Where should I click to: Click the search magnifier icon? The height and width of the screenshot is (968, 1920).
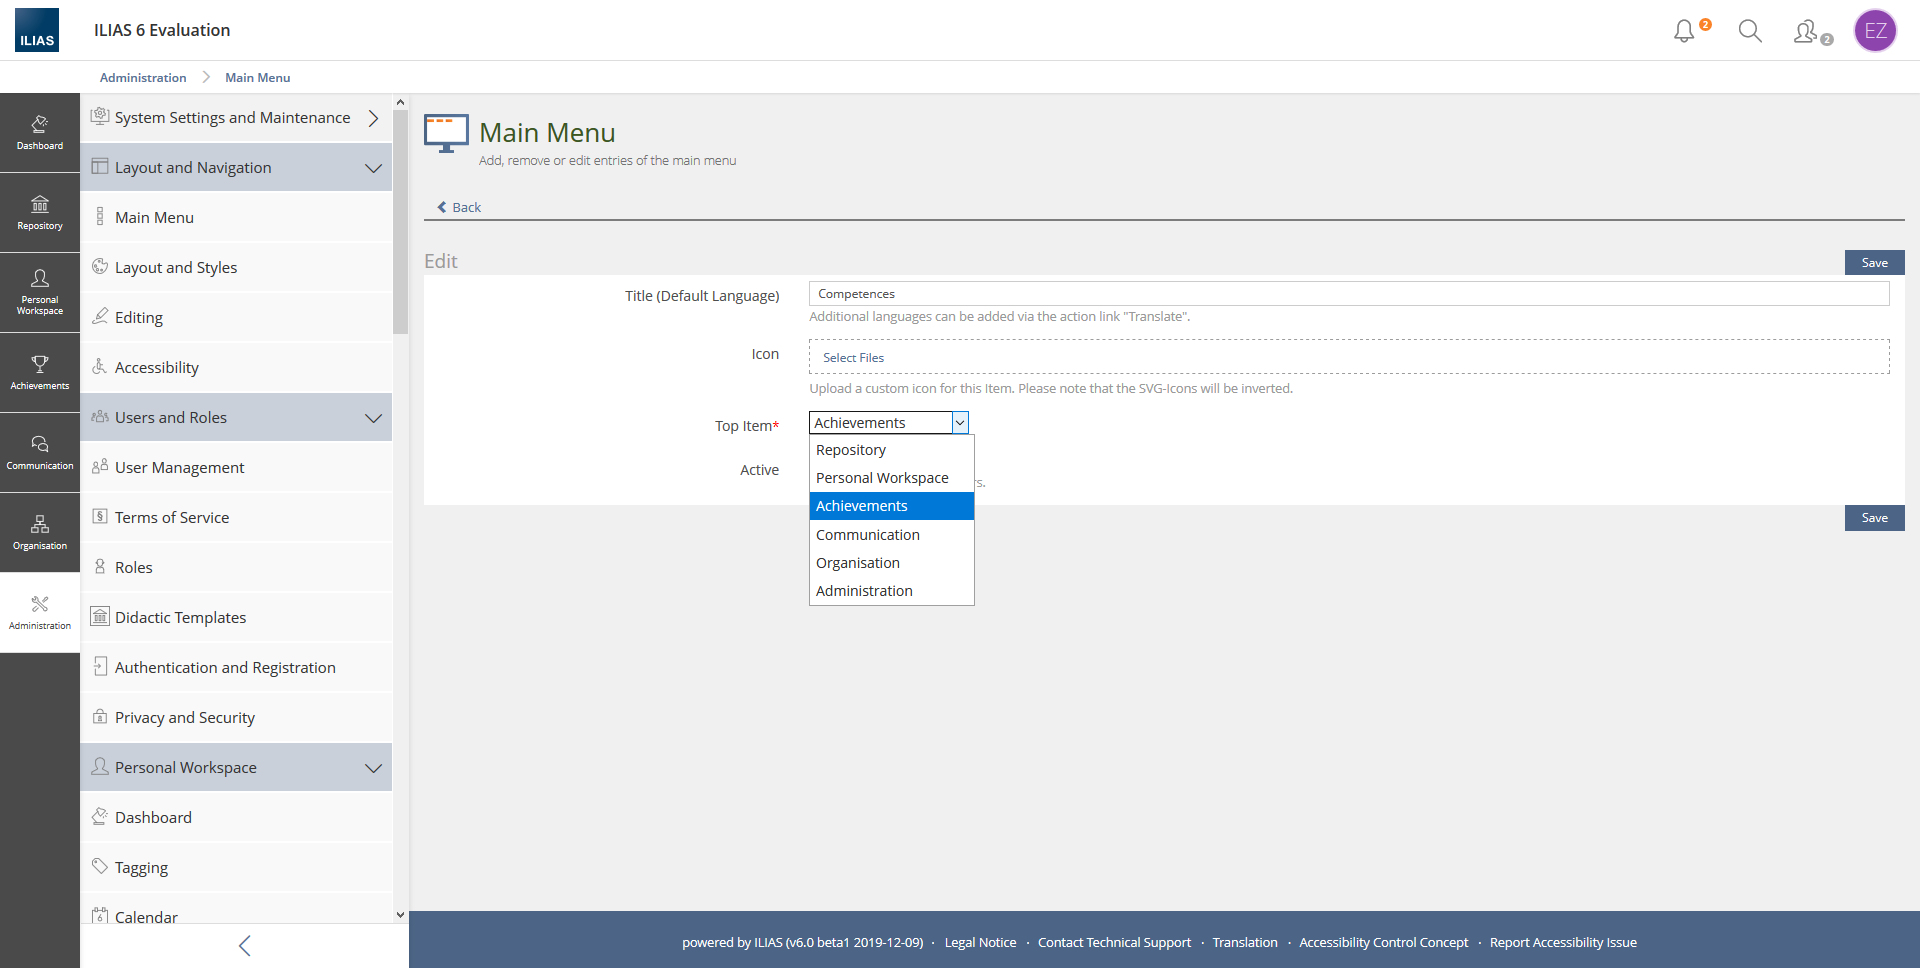(x=1749, y=31)
